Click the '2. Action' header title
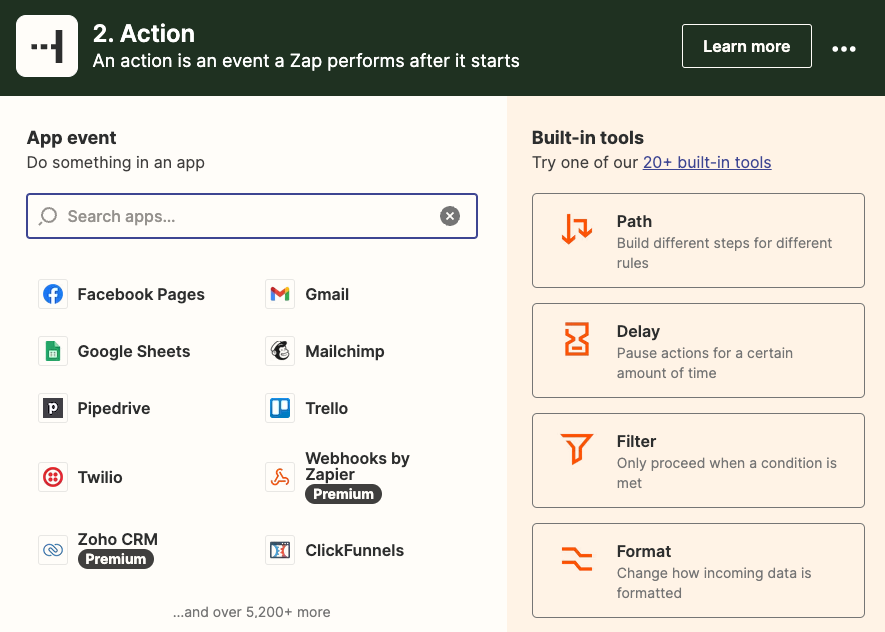Screen dimensions: 885x632 pyautogui.click(x=144, y=34)
